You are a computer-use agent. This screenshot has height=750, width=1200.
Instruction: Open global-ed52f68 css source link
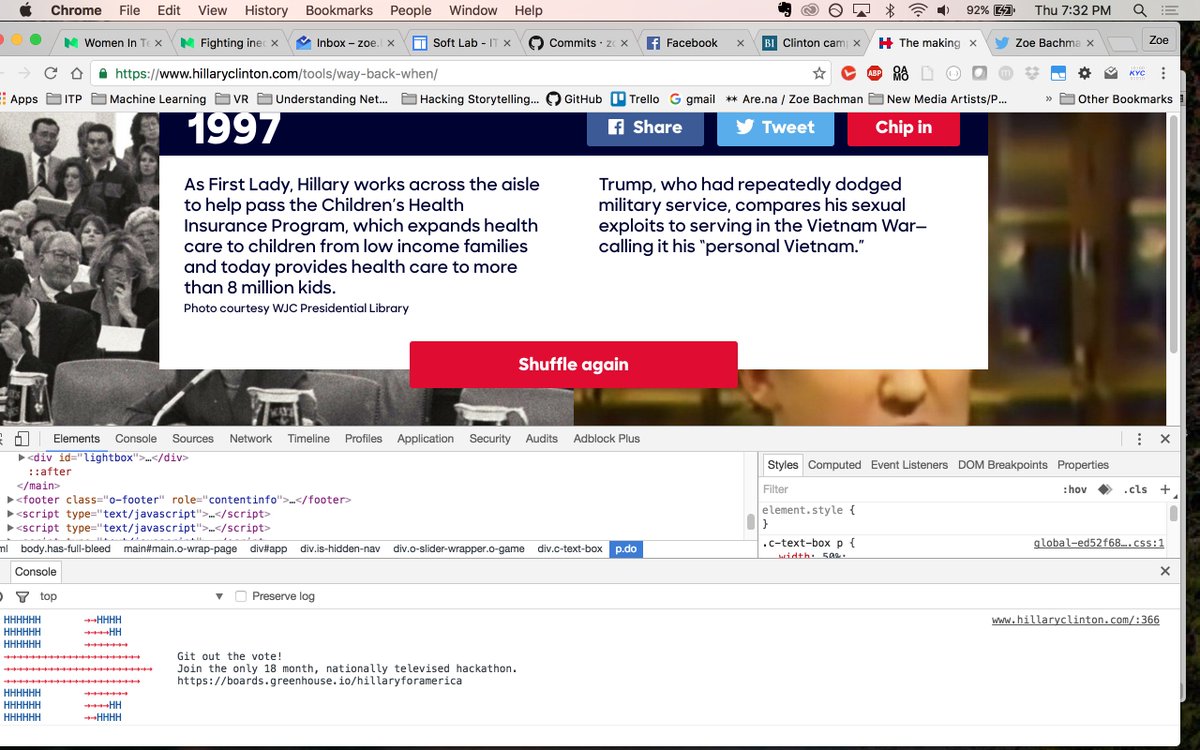pyautogui.click(x=1099, y=543)
